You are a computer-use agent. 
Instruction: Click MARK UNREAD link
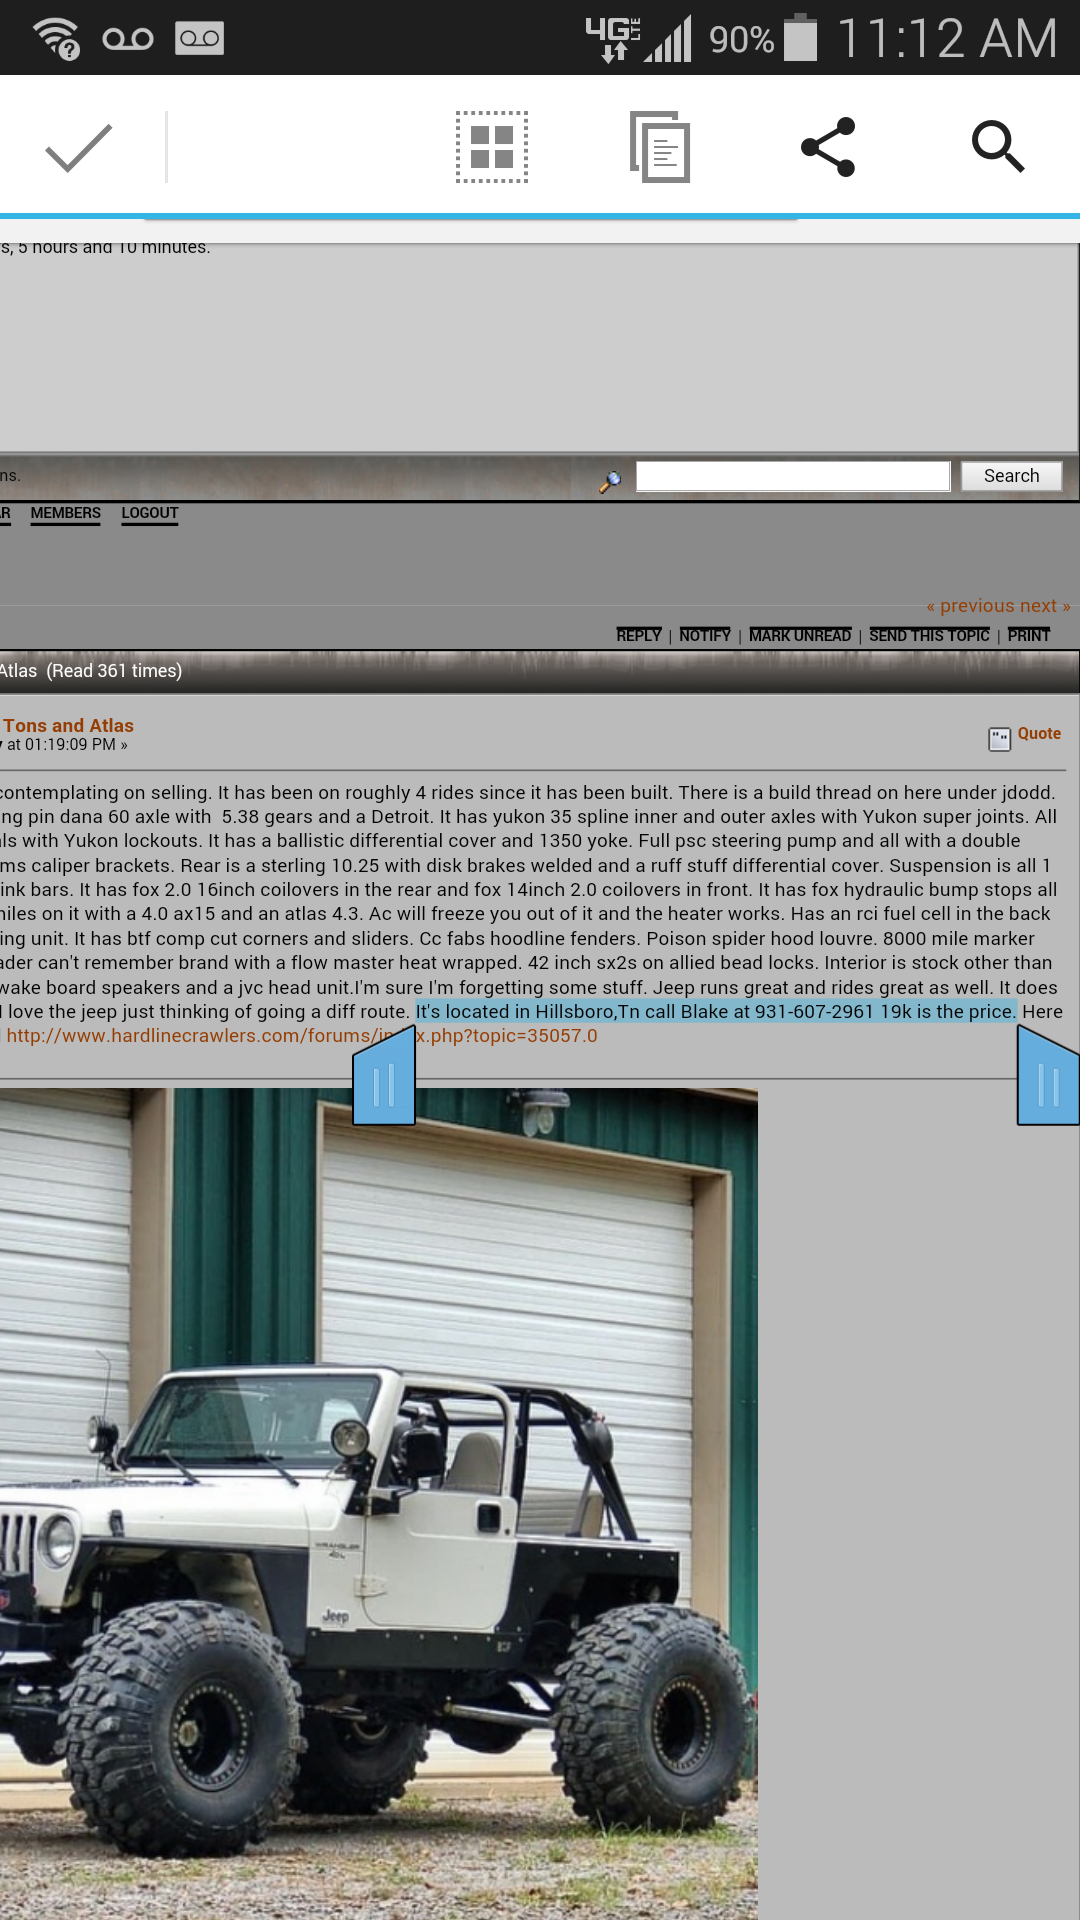[x=800, y=635]
